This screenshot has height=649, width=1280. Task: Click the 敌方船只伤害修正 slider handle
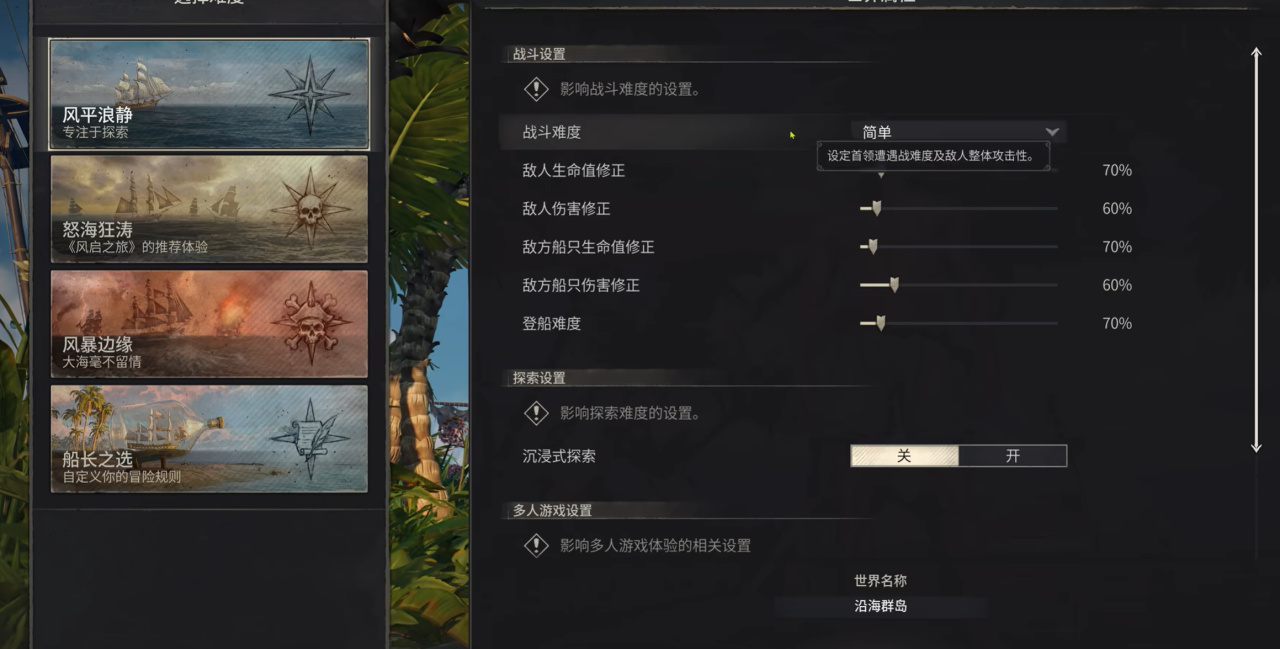tap(894, 285)
